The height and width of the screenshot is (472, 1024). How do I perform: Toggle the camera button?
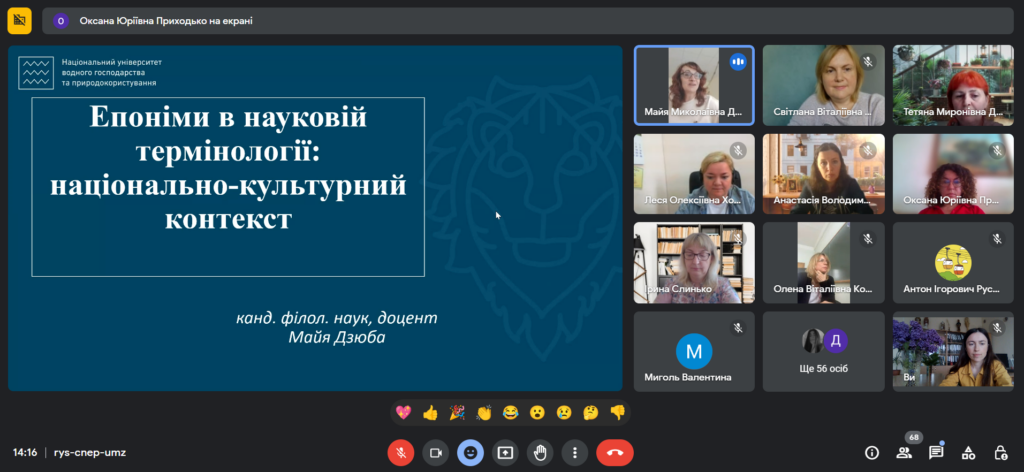click(x=435, y=452)
